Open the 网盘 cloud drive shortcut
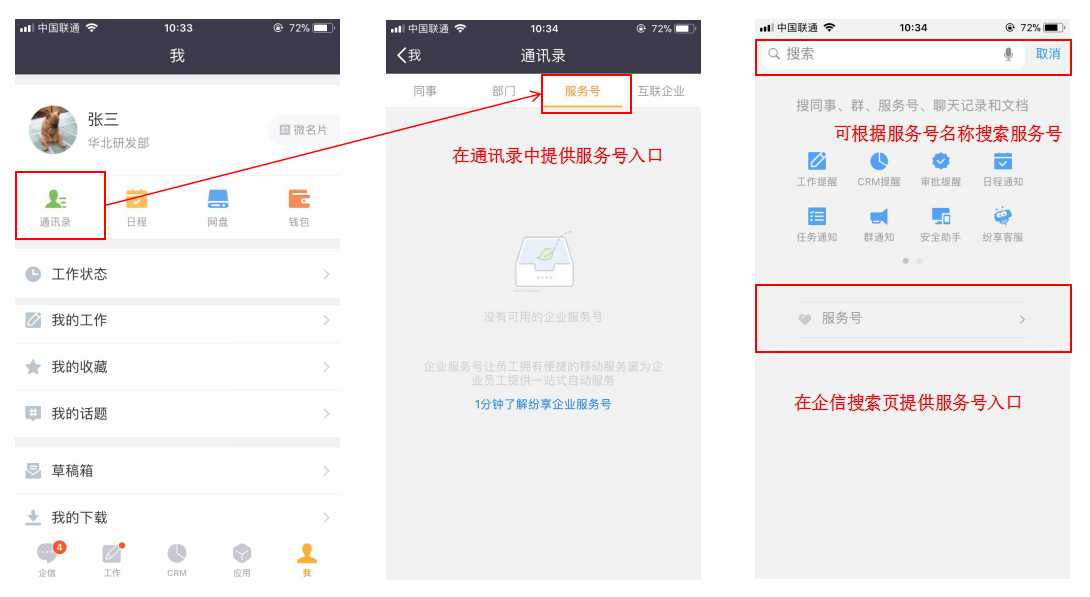 pos(218,207)
